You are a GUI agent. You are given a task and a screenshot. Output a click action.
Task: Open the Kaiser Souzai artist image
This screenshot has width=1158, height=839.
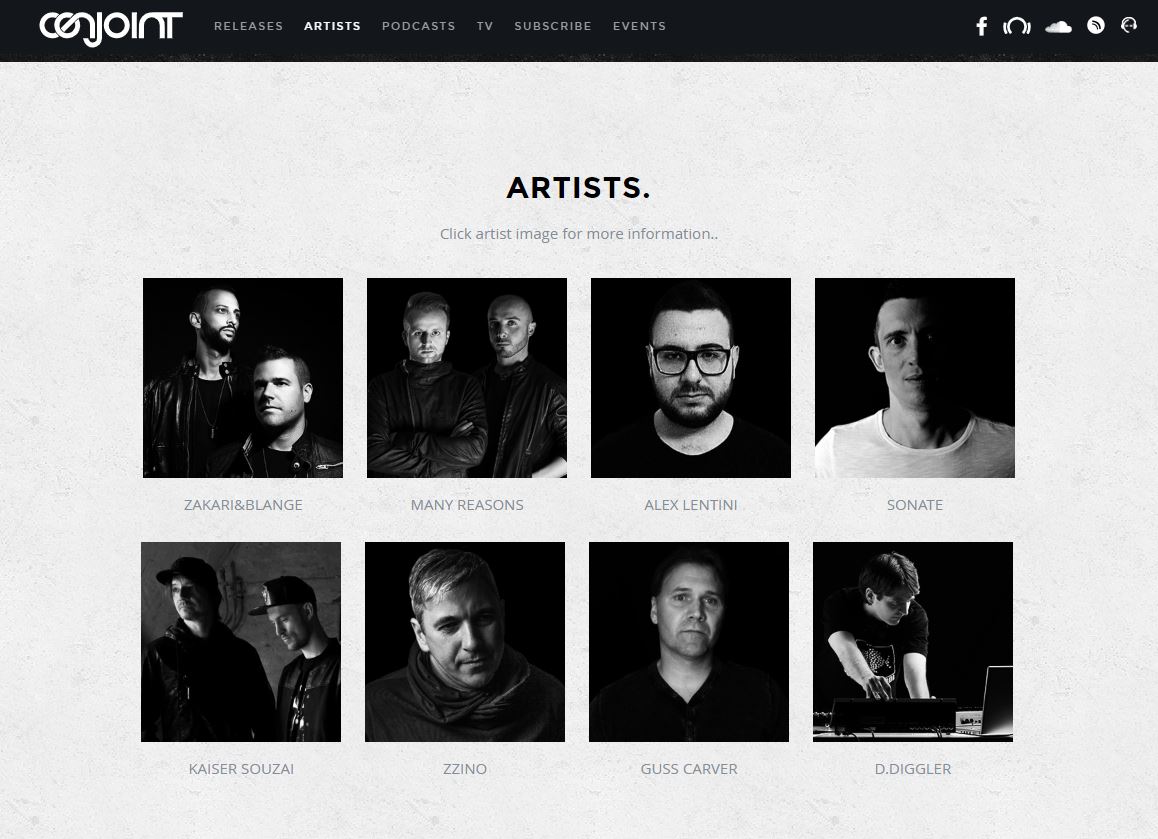241,642
